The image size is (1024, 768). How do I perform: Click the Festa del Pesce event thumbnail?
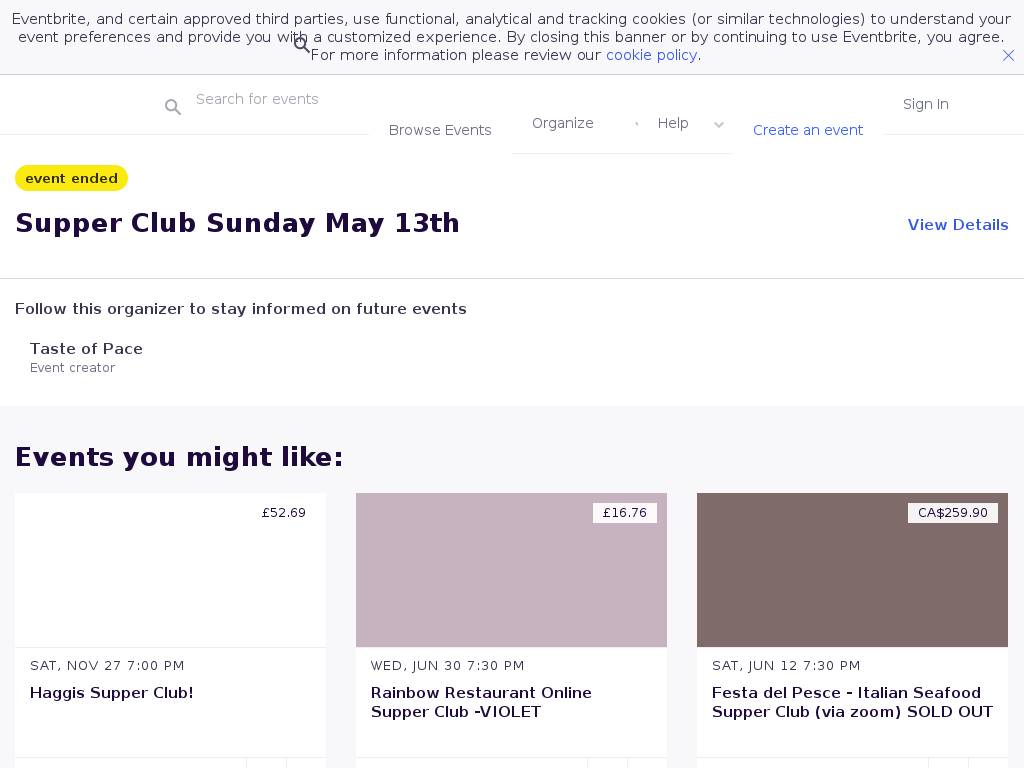point(852,570)
